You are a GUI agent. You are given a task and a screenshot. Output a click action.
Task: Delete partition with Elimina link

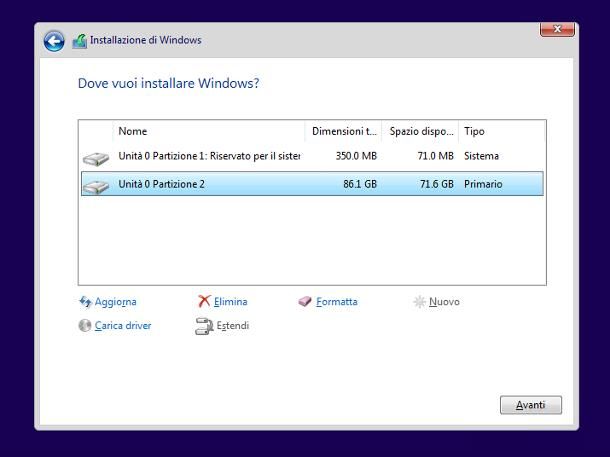click(x=231, y=301)
